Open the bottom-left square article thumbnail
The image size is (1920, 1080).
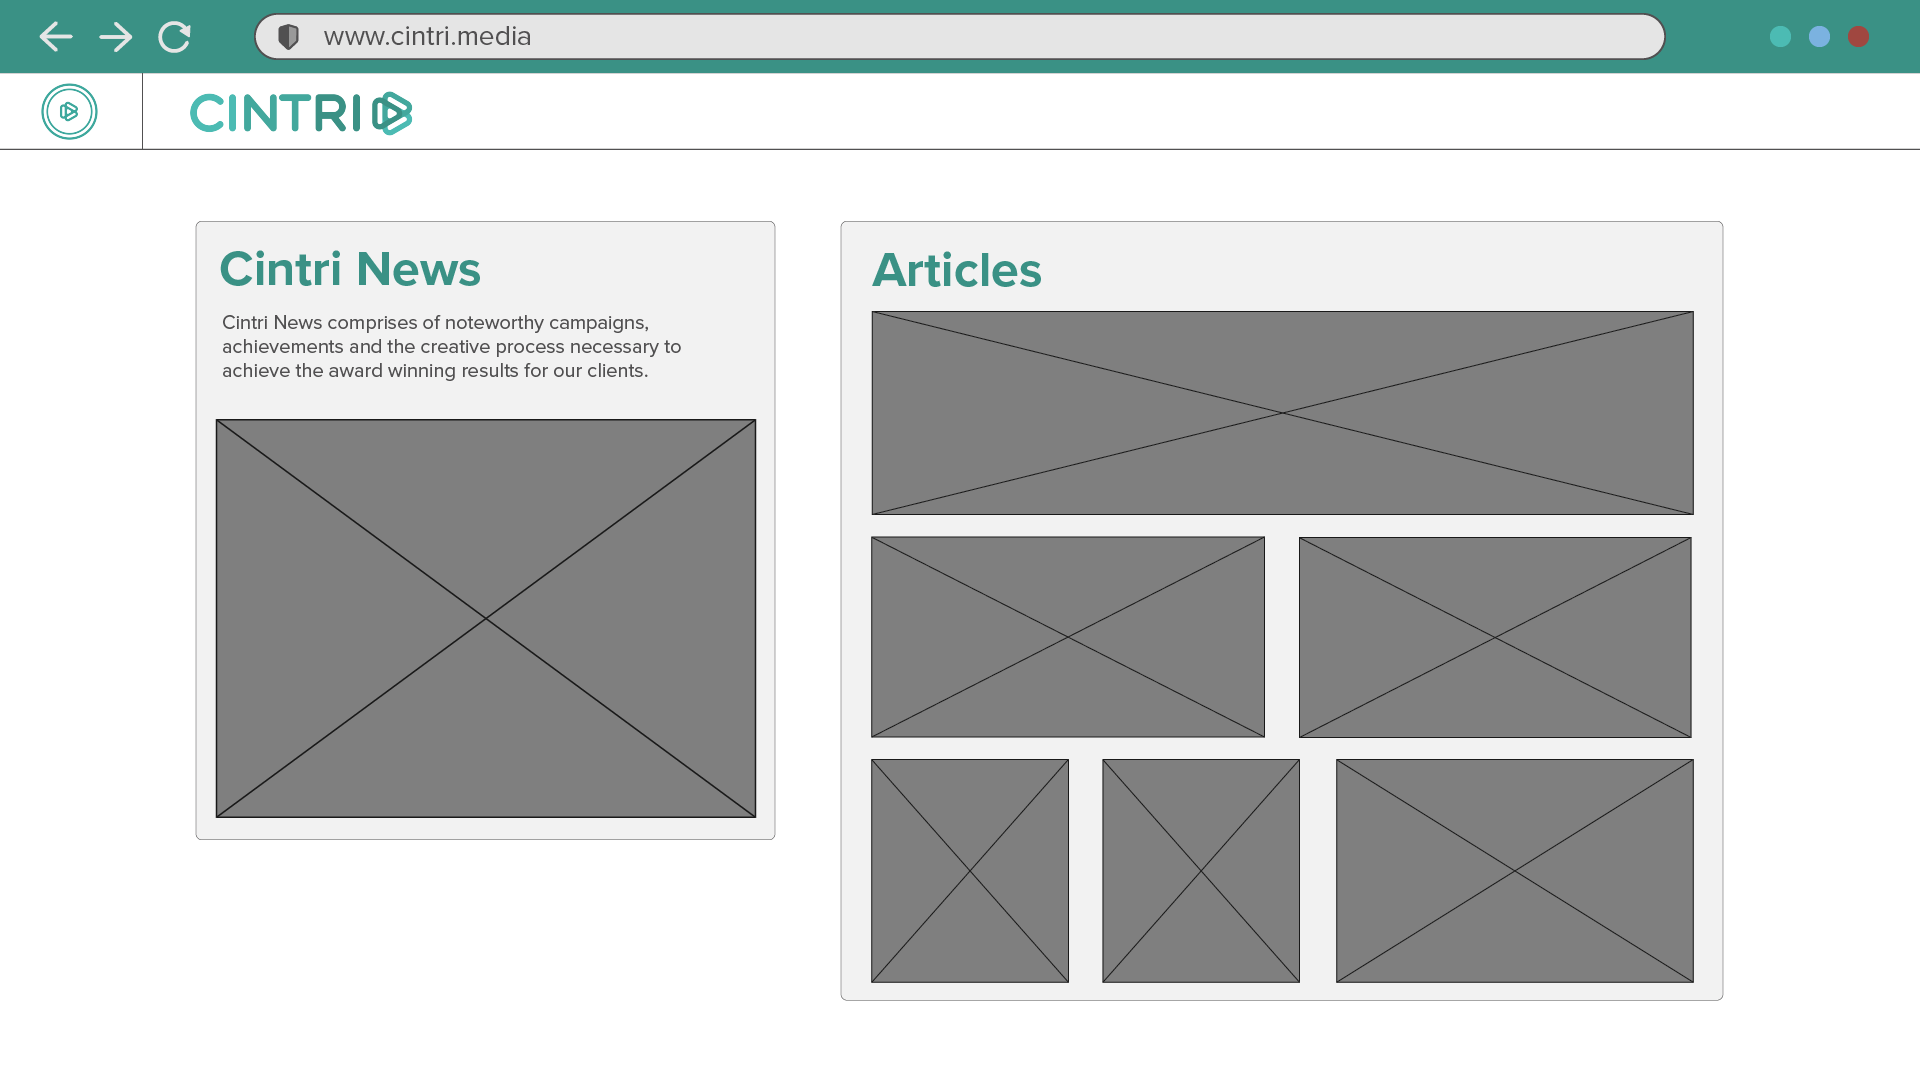(x=969, y=870)
